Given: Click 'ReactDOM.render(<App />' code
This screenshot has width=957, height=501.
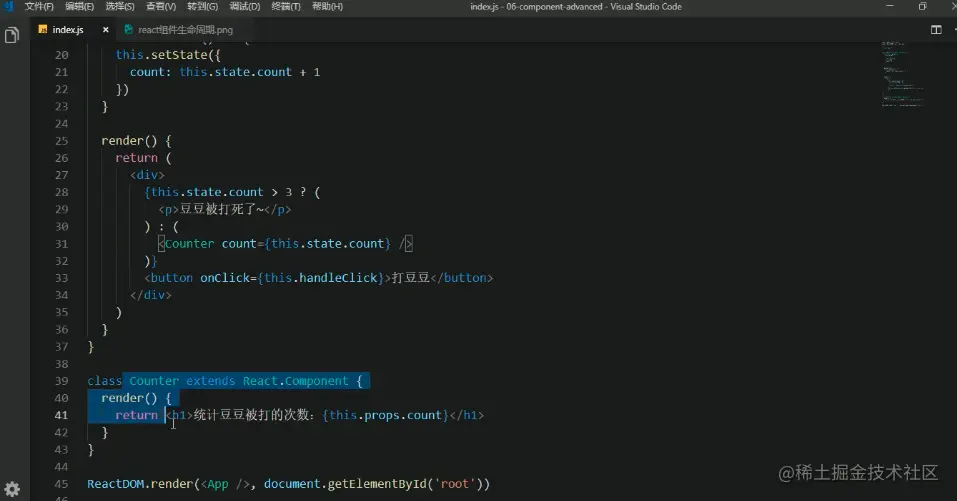Looking at the screenshot, I should pos(168,485).
